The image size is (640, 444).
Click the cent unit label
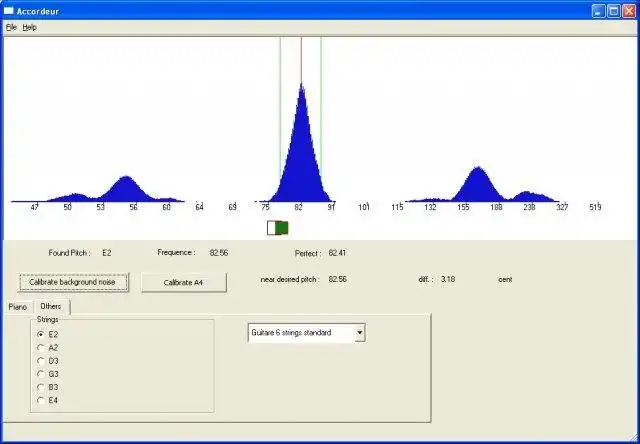(505, 280)
